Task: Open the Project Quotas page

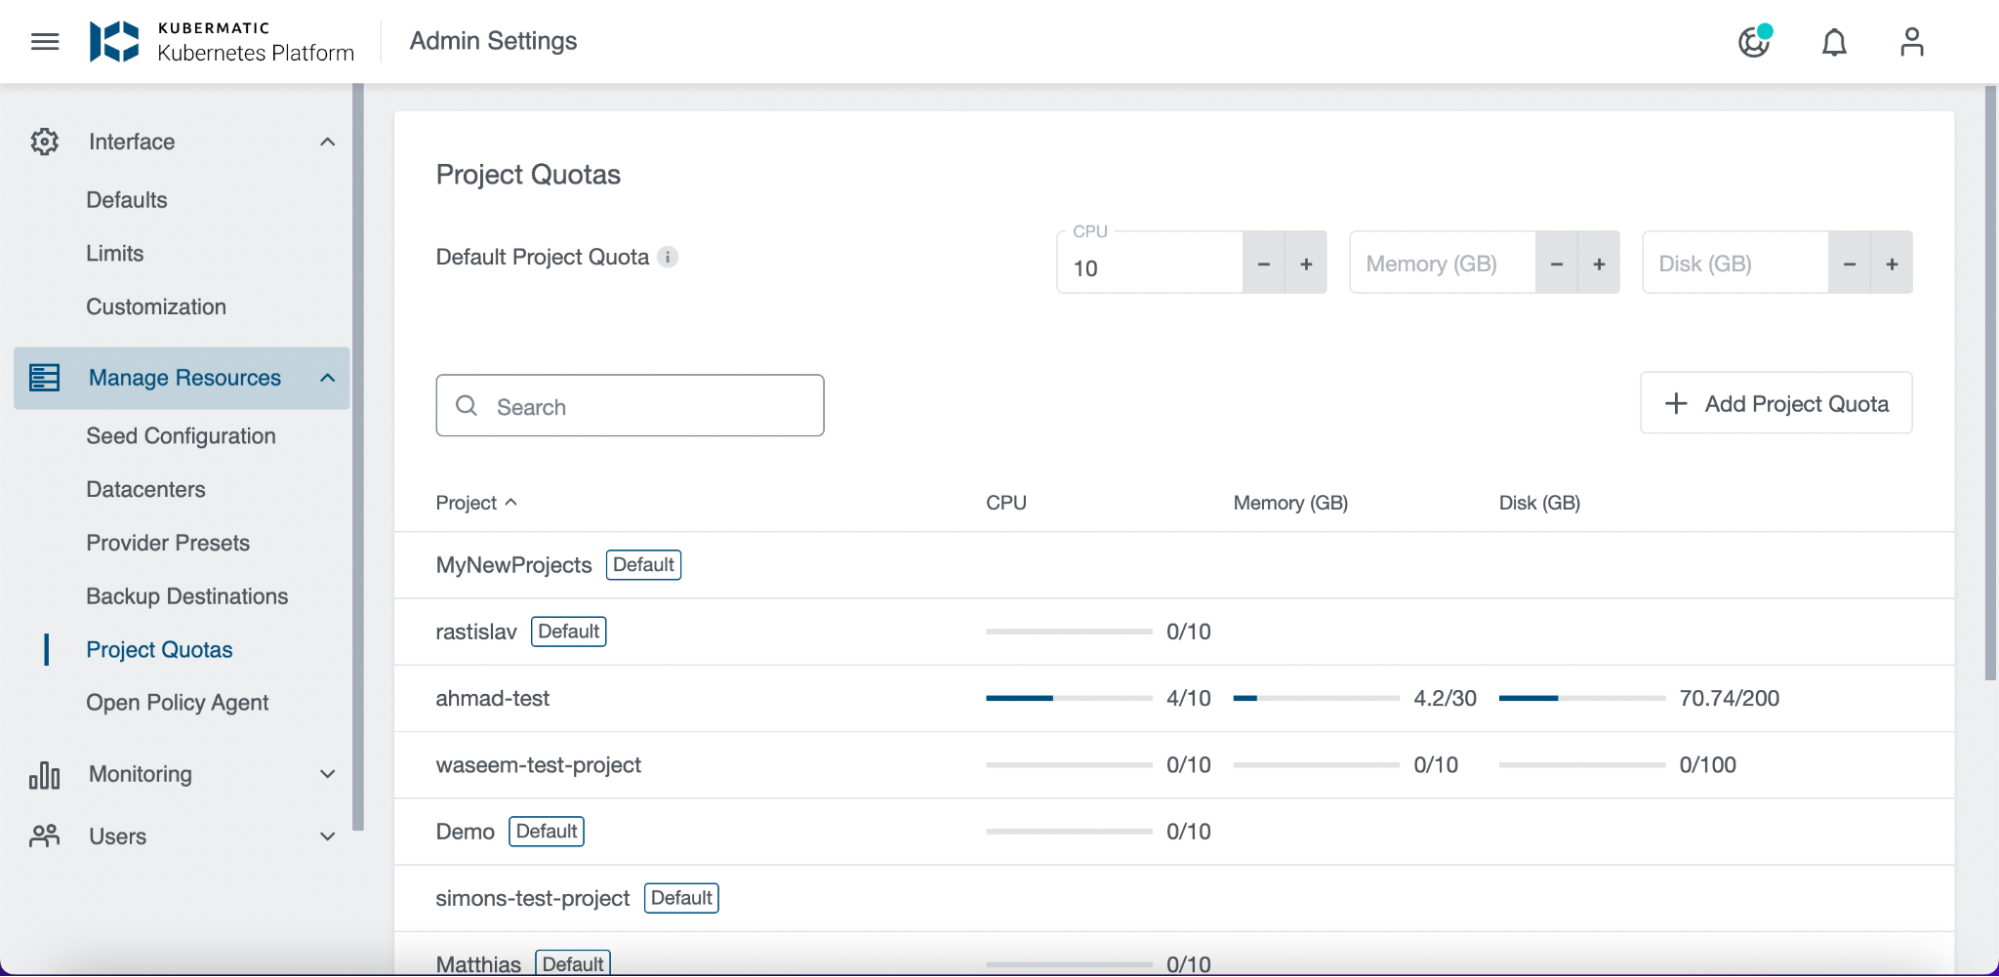Action: click(160, 649)
